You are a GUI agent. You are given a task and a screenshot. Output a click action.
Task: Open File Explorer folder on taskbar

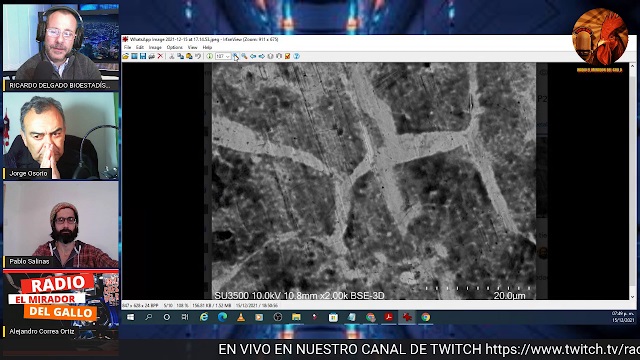296,317
